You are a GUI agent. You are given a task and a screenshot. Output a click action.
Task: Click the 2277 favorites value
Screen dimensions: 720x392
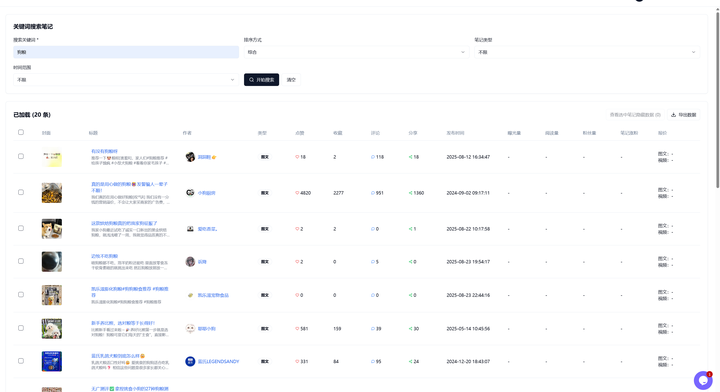click(x=338, y=193)
